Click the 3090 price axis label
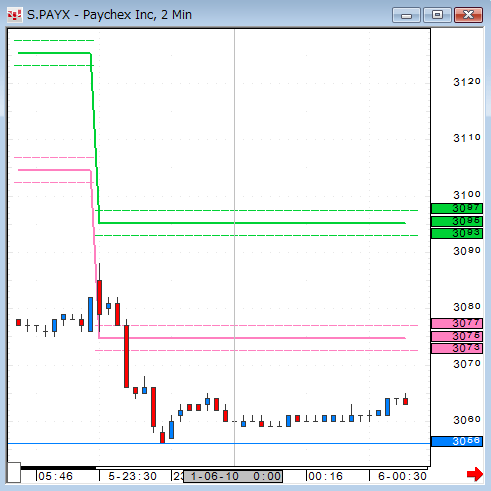This screenshot has height=491, width=491. point(467,251)
